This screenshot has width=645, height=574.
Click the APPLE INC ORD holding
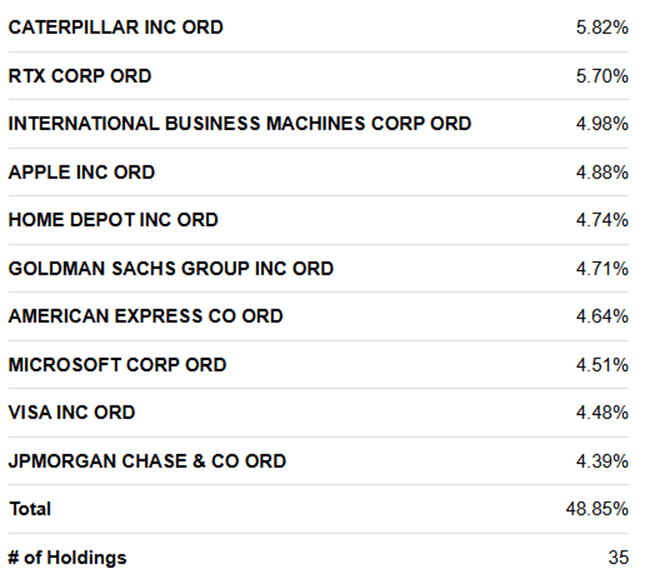point(82,172)
